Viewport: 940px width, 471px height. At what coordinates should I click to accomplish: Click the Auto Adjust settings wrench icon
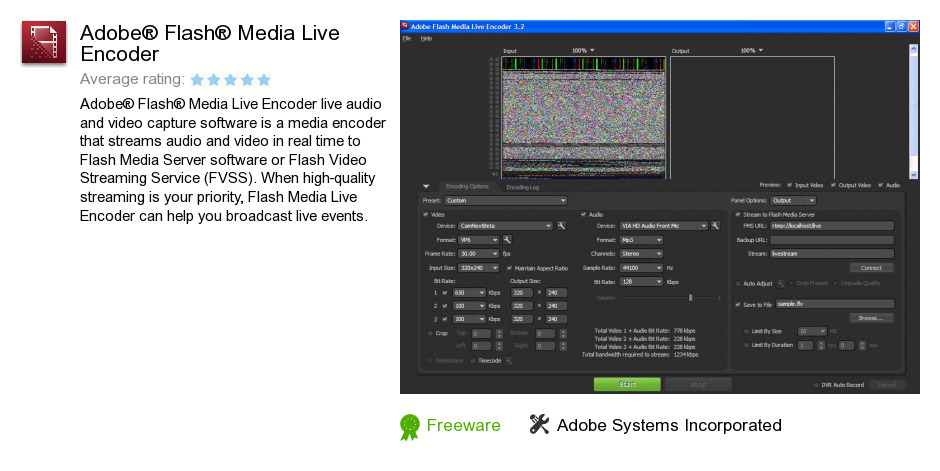pyautogui.click(x=781, y=283)
